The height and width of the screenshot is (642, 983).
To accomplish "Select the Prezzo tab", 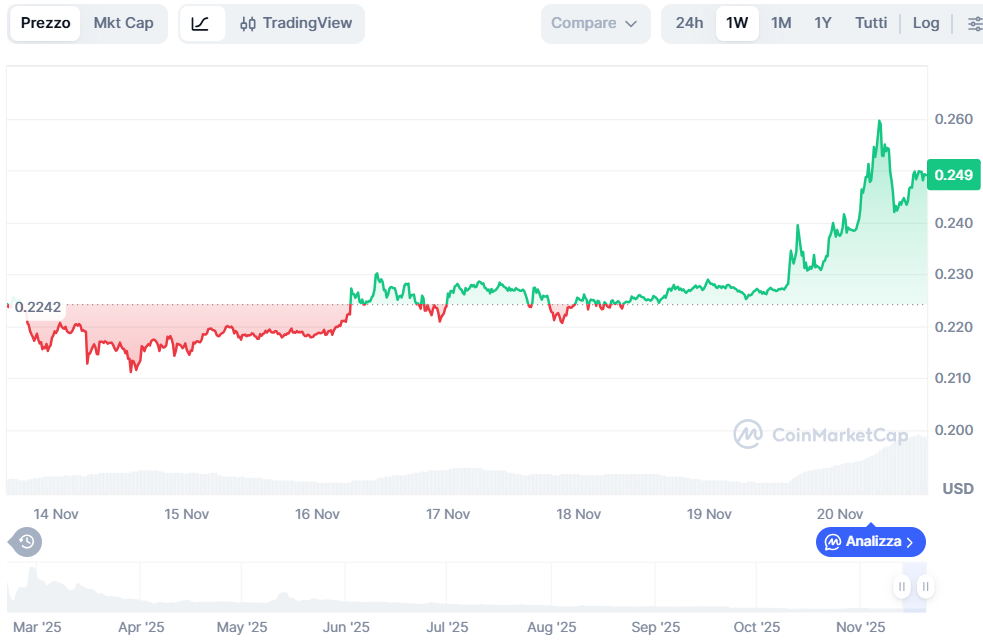I will pos(45,23).
